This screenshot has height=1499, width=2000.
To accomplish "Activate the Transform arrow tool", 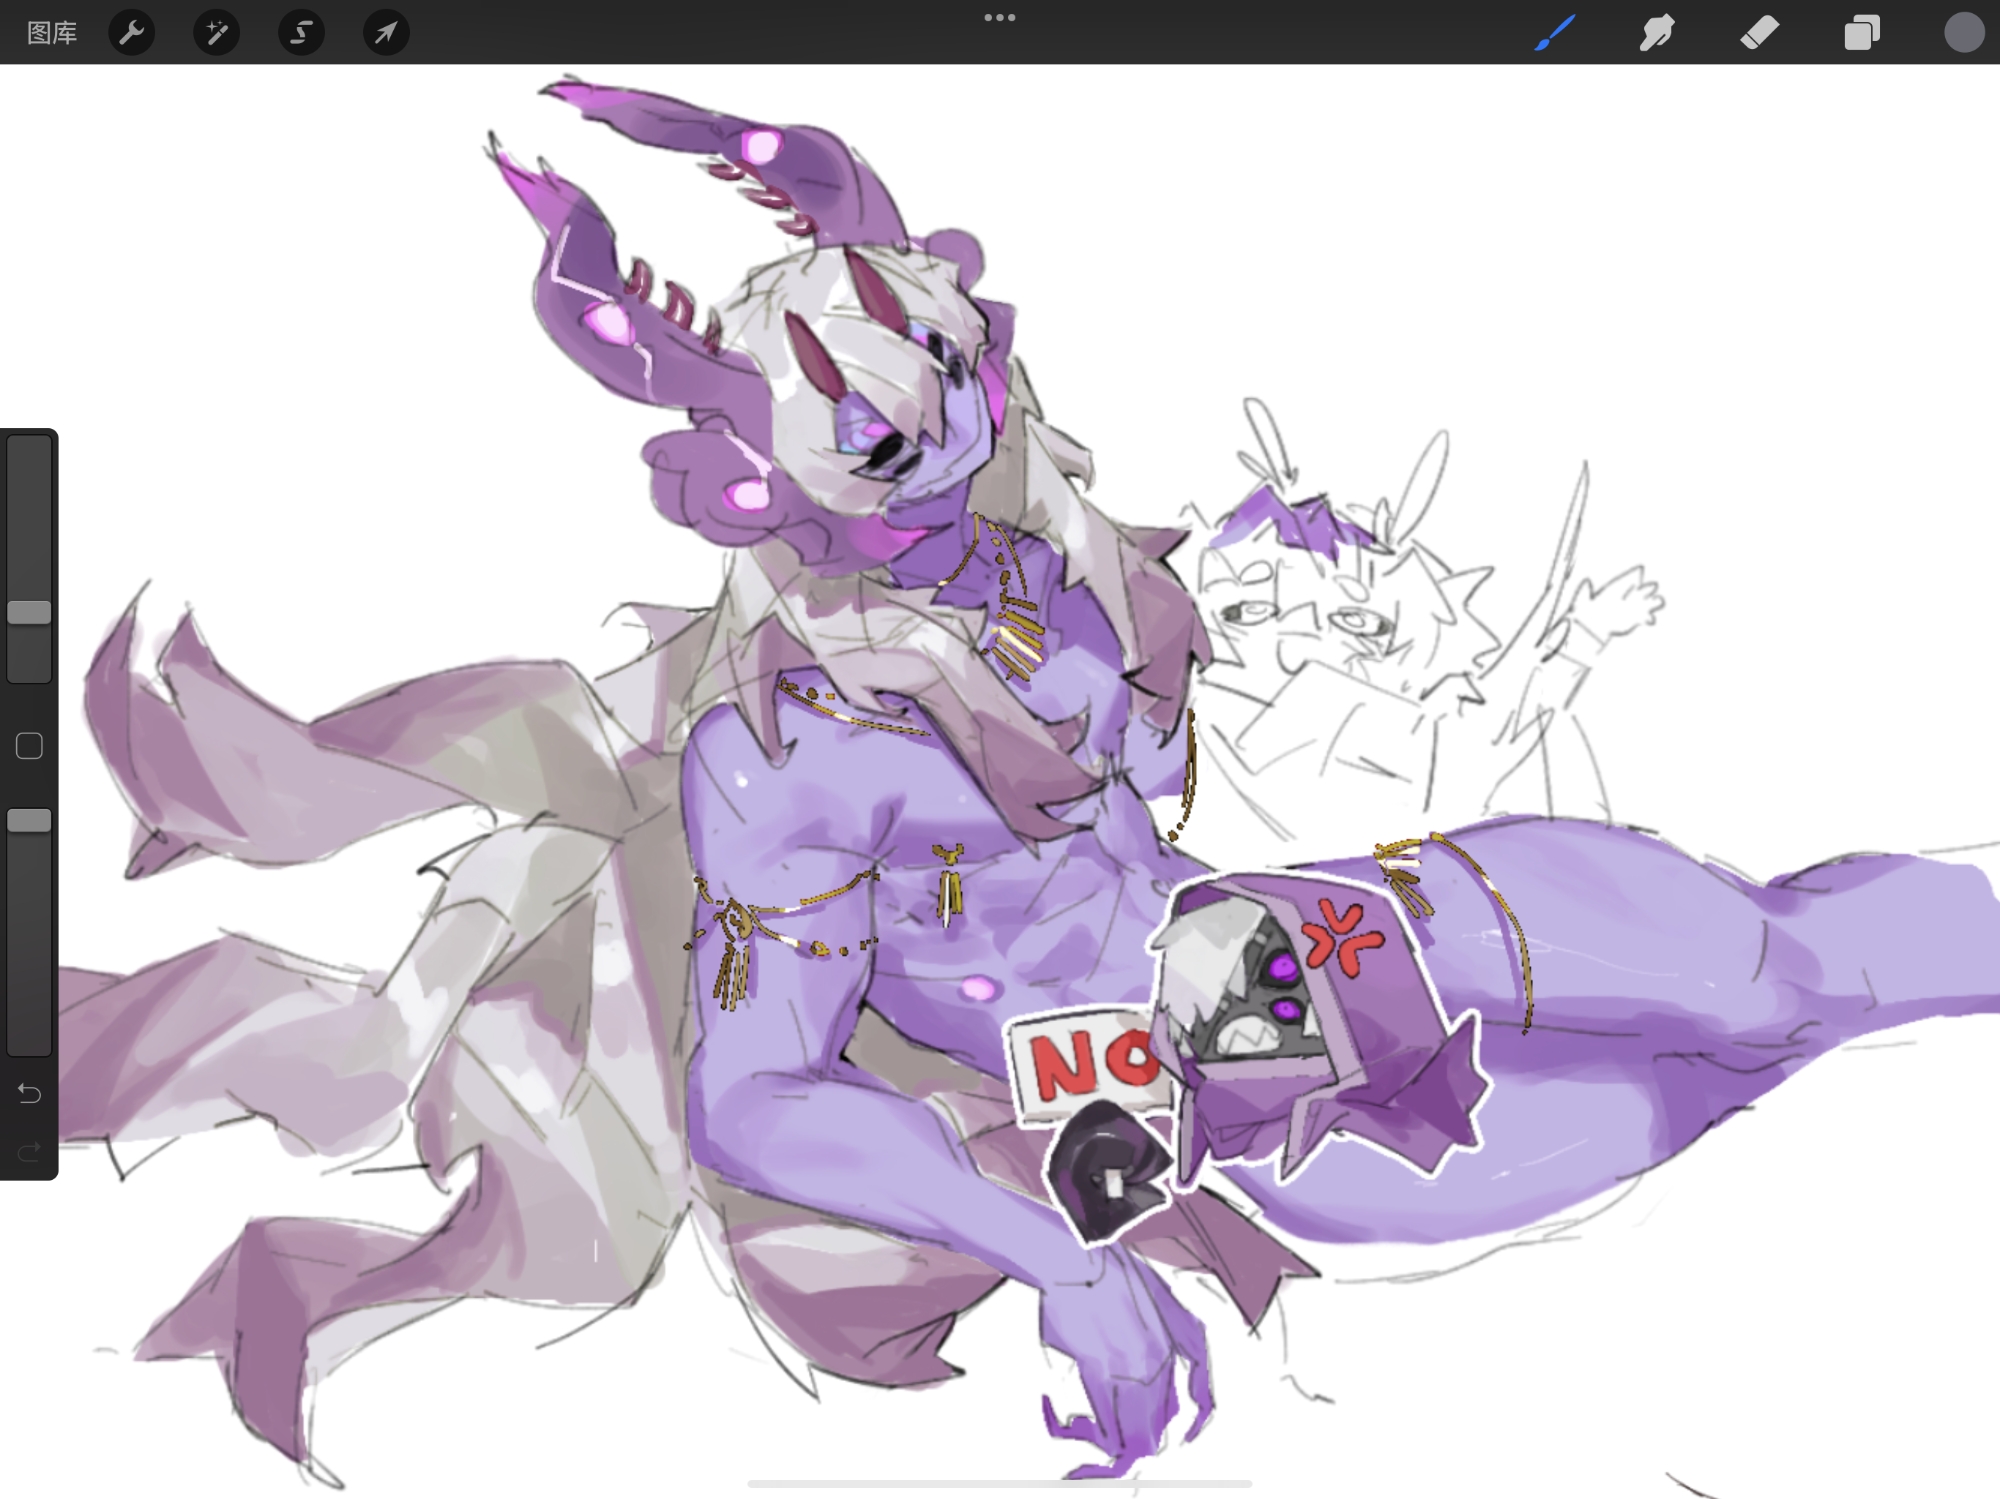I will pyautogui.click(x=386, y=33).
